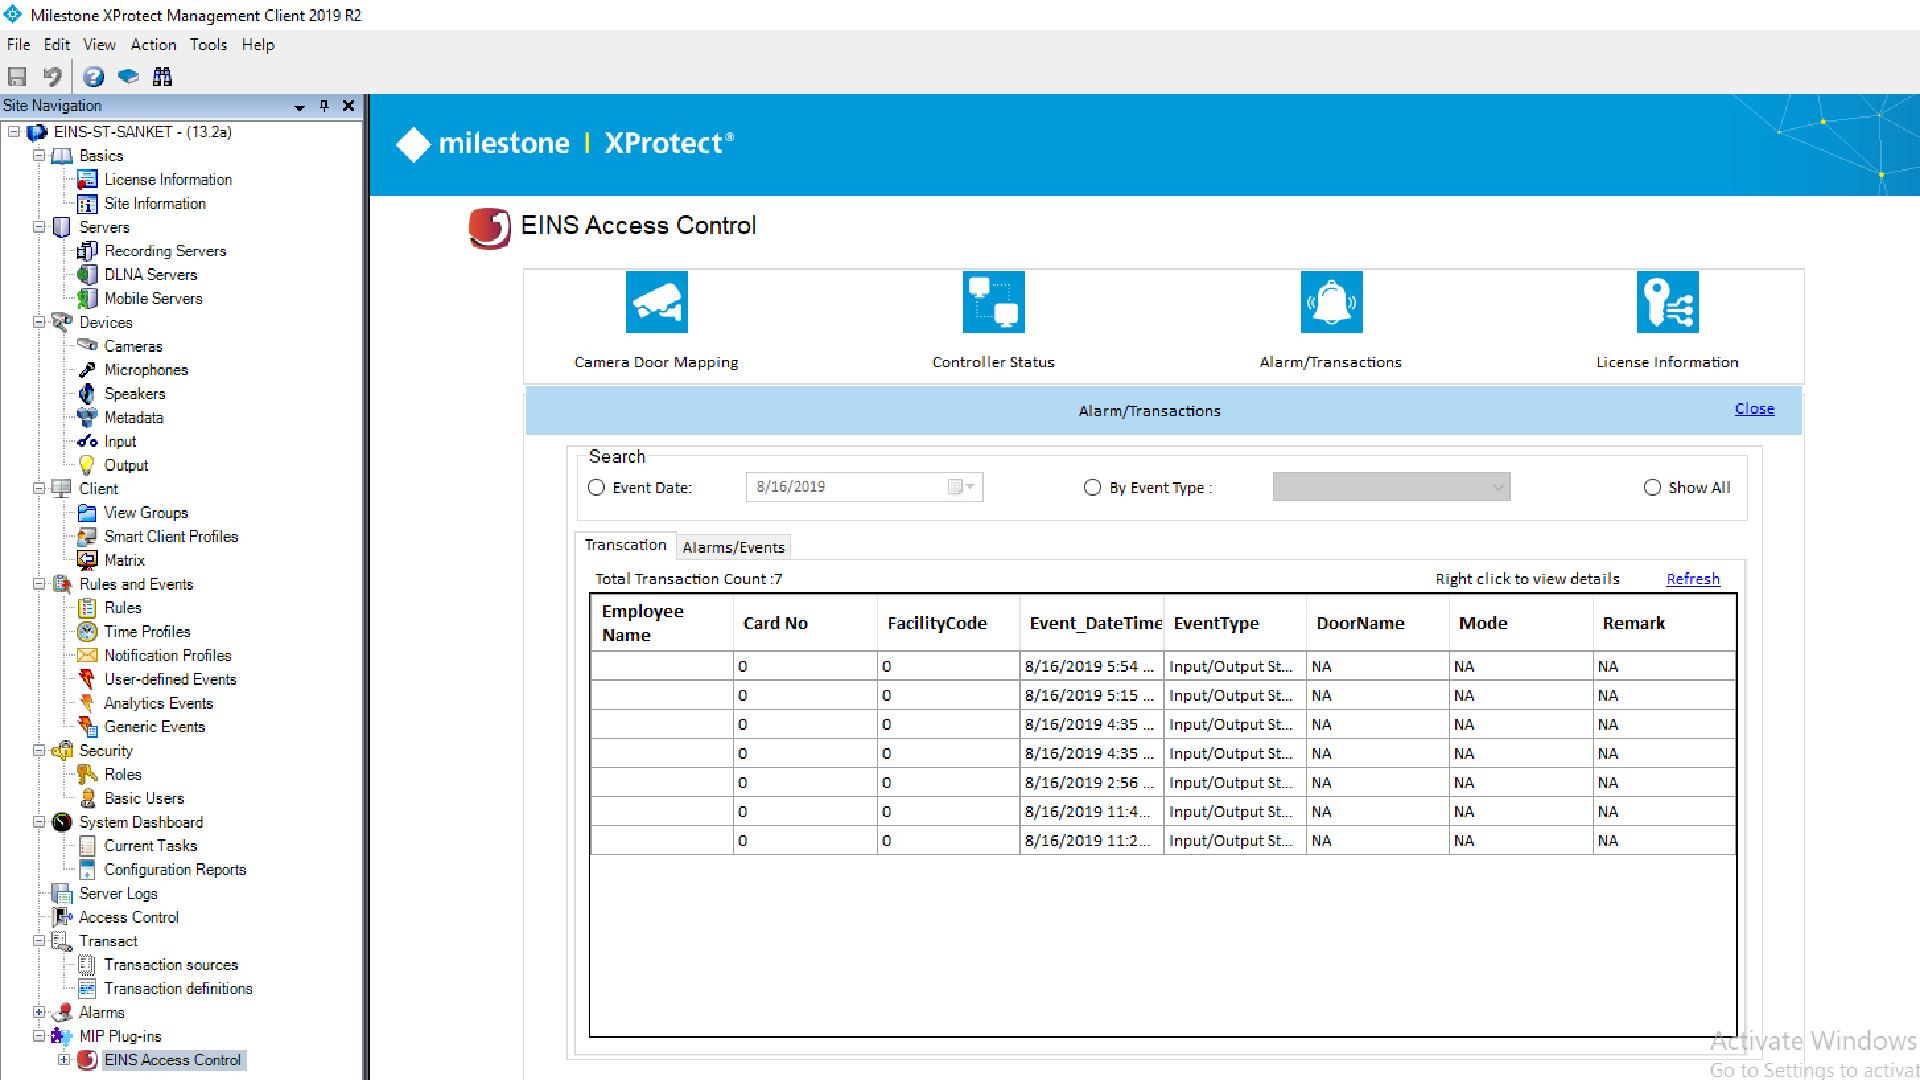
Task: Select License Information in Basics tree
Action: pos(167,180)
